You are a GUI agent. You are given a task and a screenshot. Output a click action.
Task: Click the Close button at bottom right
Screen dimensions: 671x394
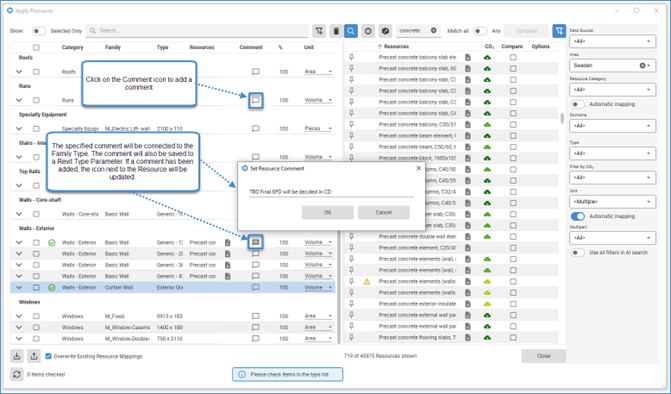pyautogui.click(x=543, y=356)
